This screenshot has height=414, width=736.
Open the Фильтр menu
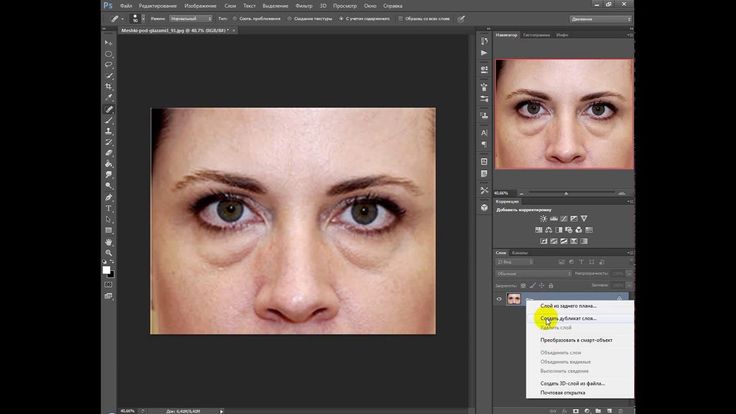[x=304, y=6]
